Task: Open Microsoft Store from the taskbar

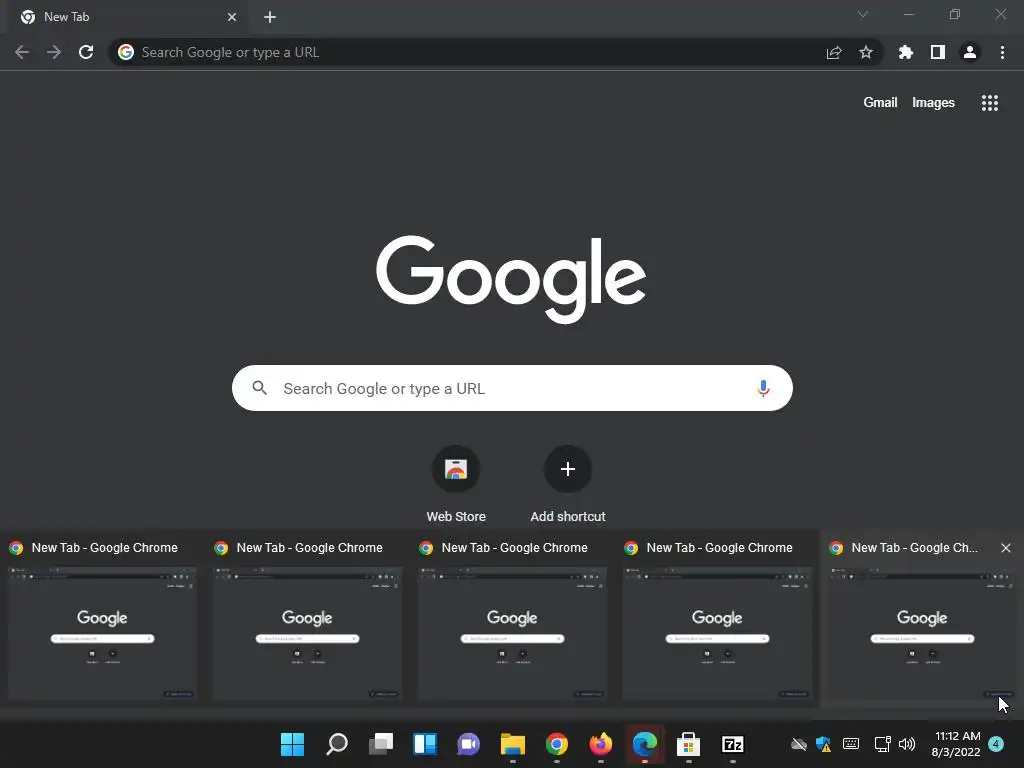Action: [x=688, y=744]
